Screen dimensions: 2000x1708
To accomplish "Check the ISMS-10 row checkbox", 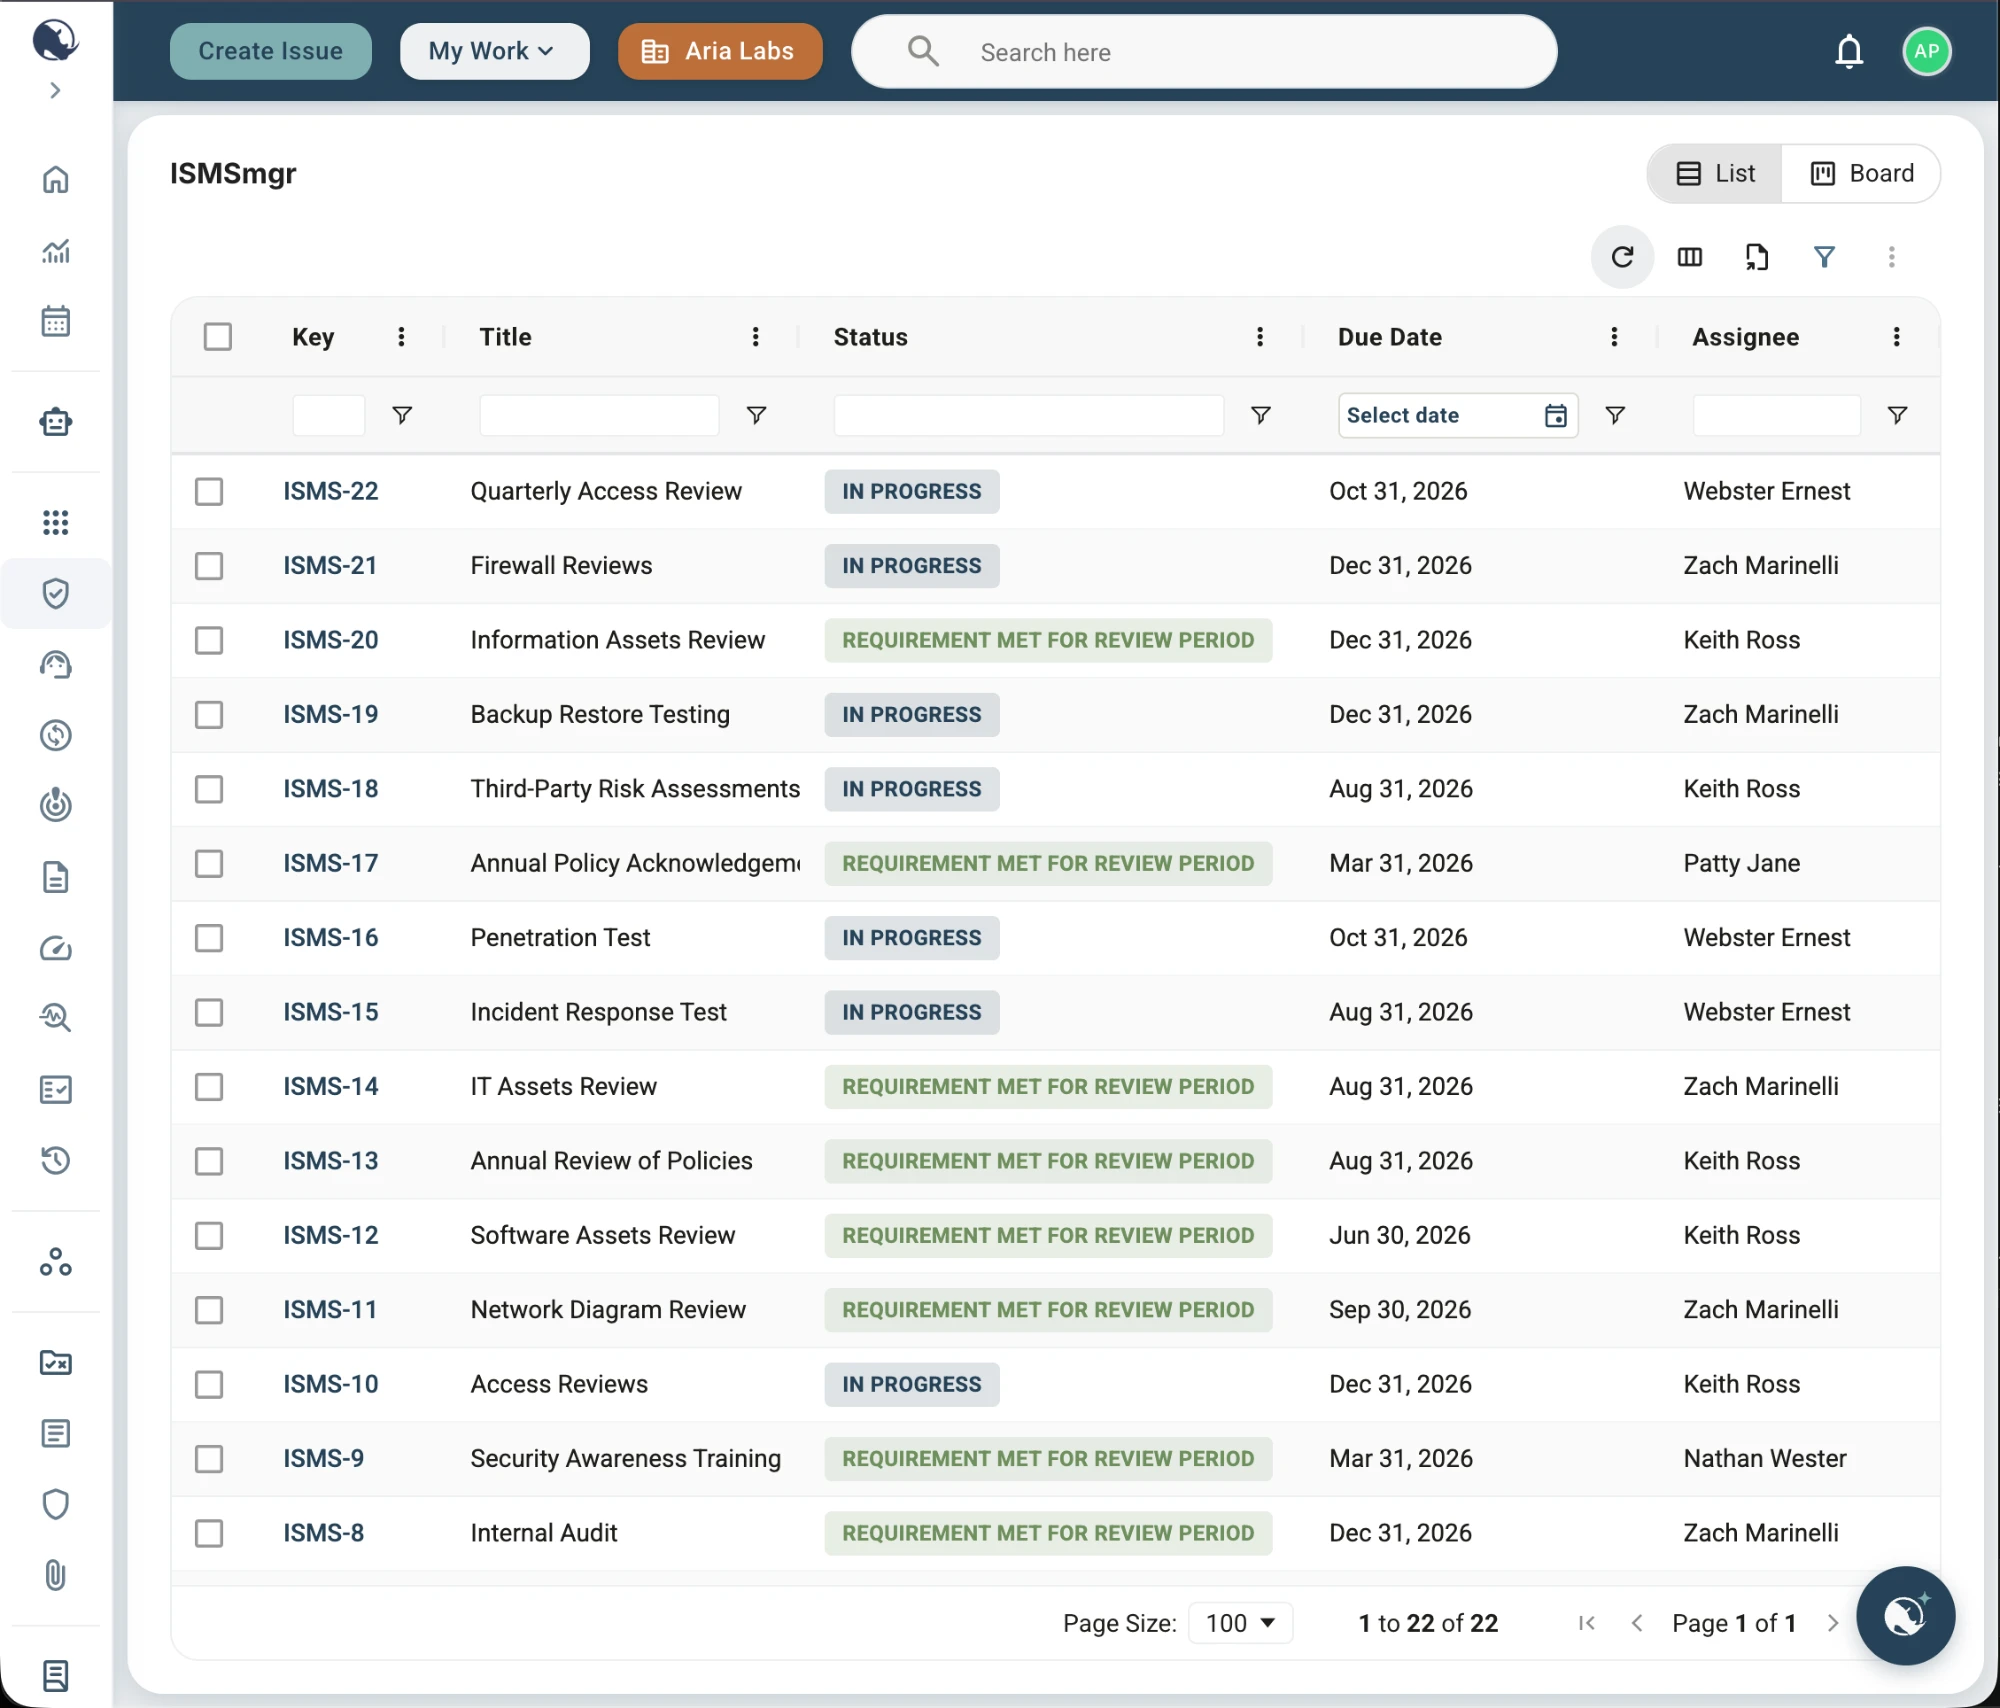I will 209,1384.
